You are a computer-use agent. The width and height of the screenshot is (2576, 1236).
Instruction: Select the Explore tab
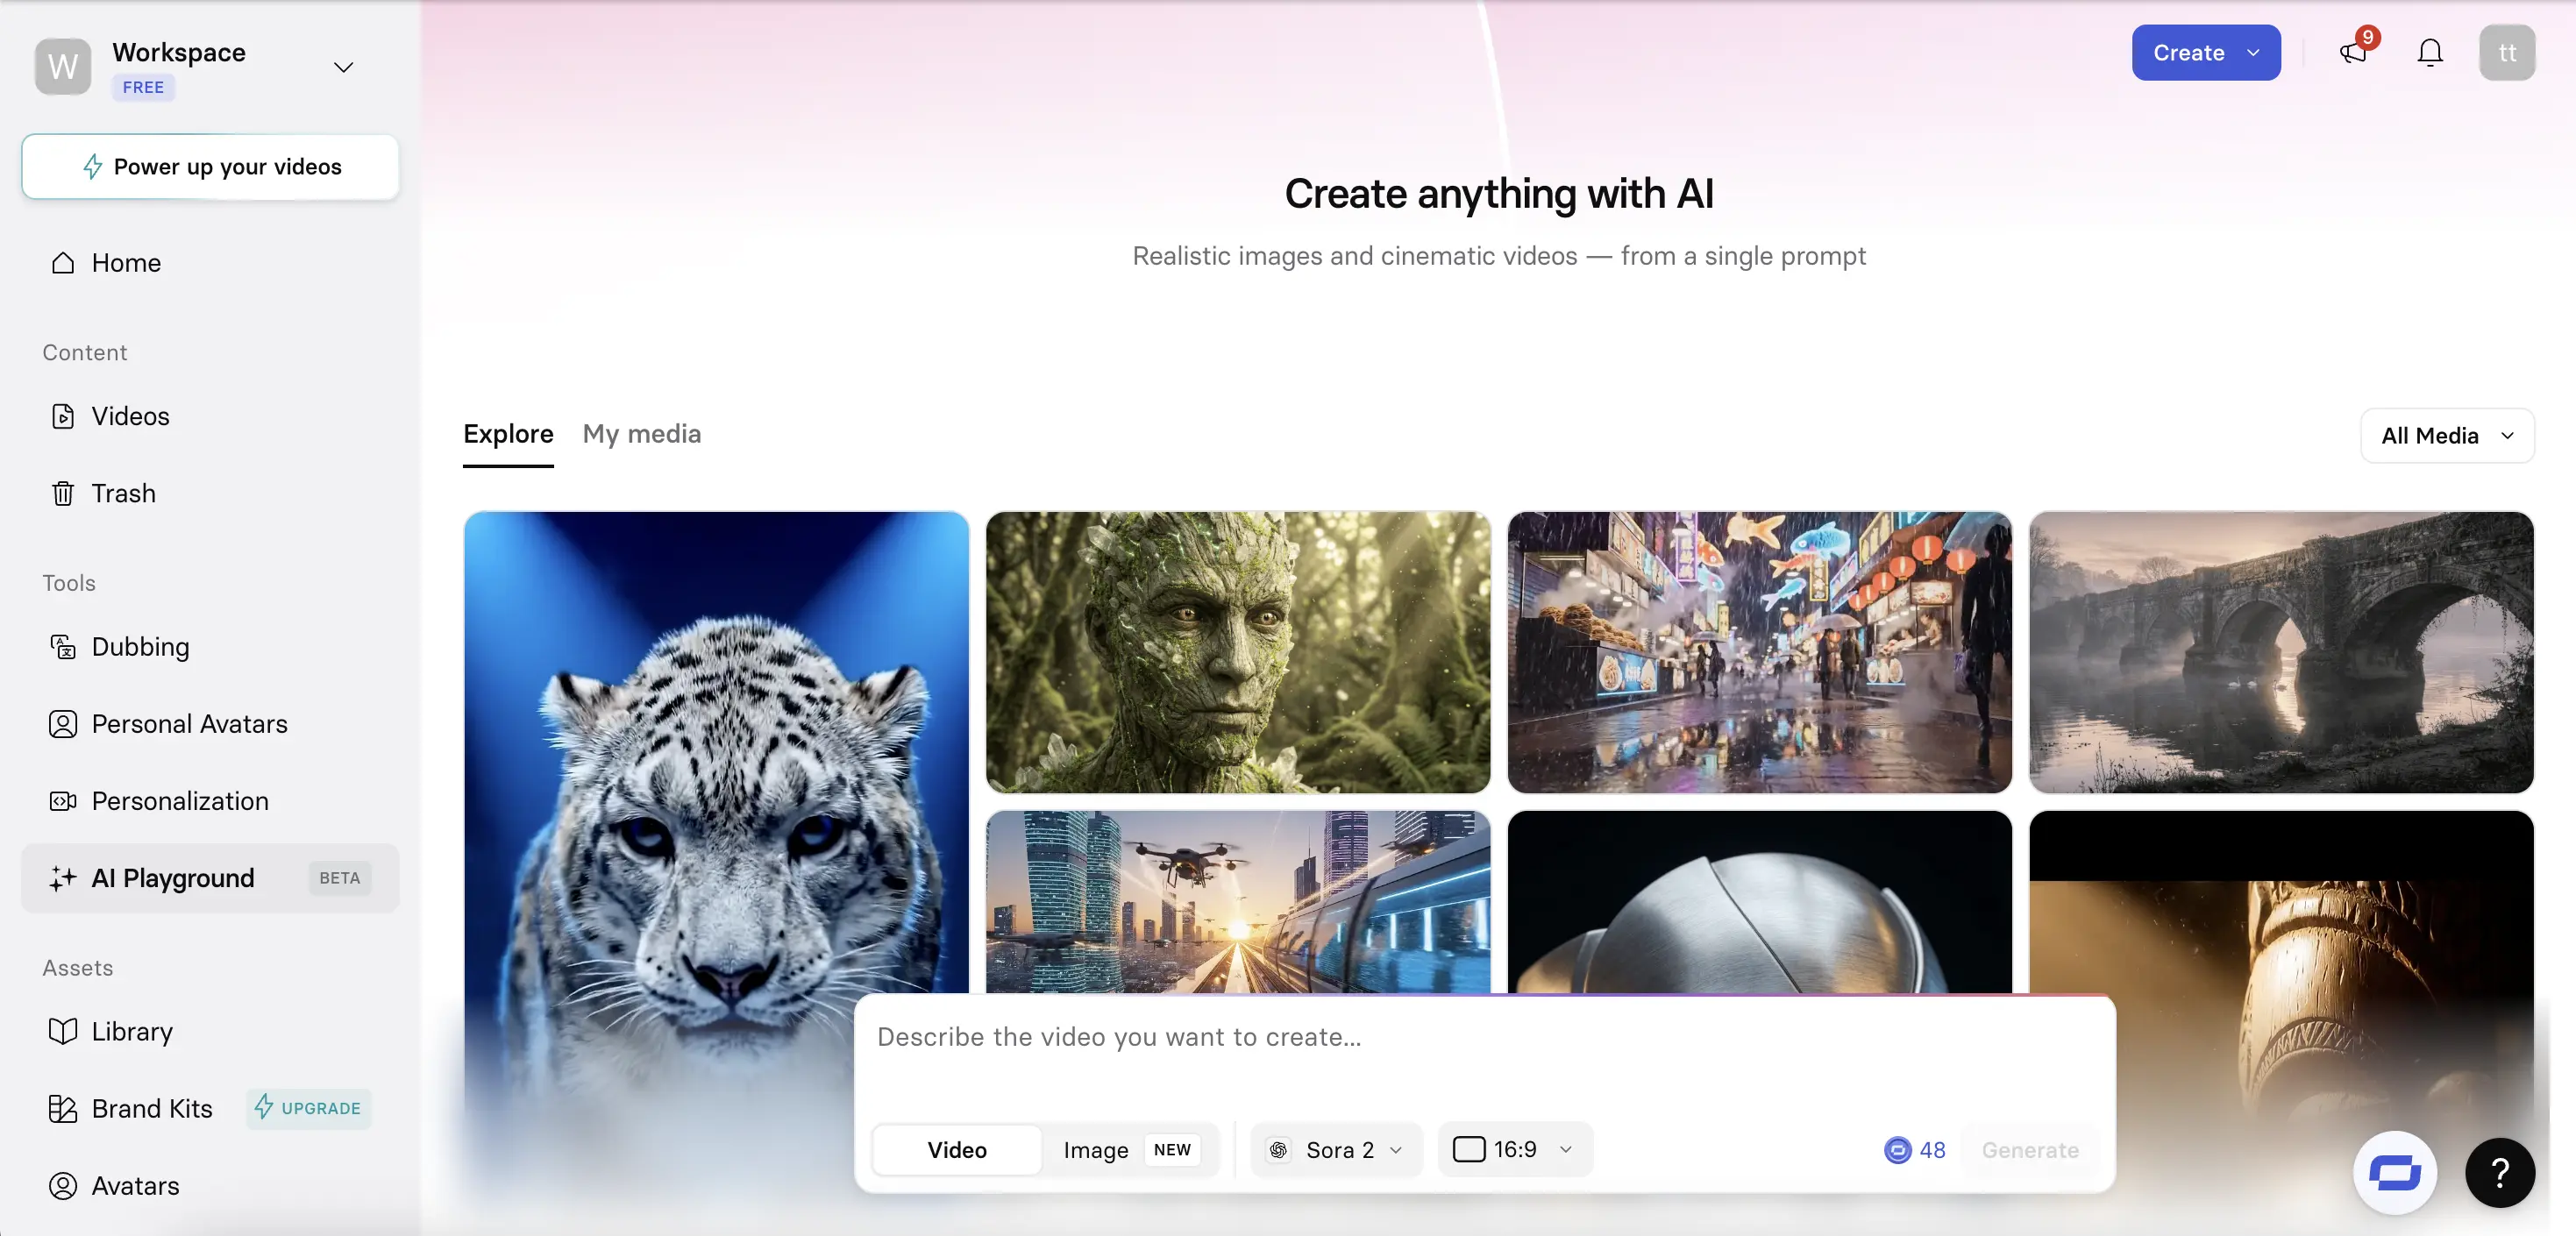[x=508, y=434]
